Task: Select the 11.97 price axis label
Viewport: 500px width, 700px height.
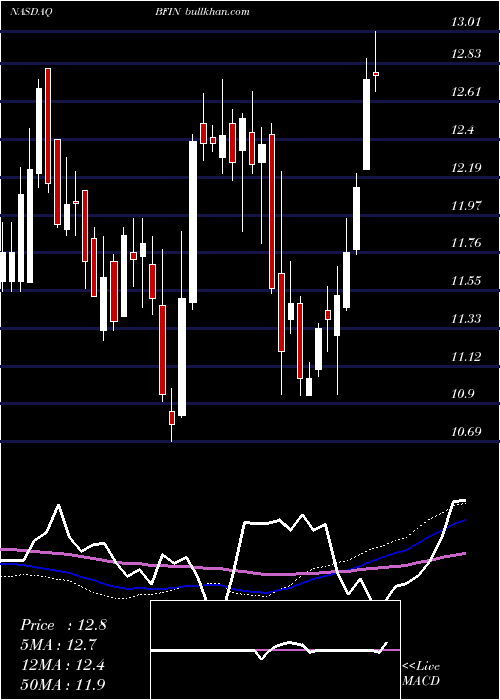Action: (x=466, y=206)
